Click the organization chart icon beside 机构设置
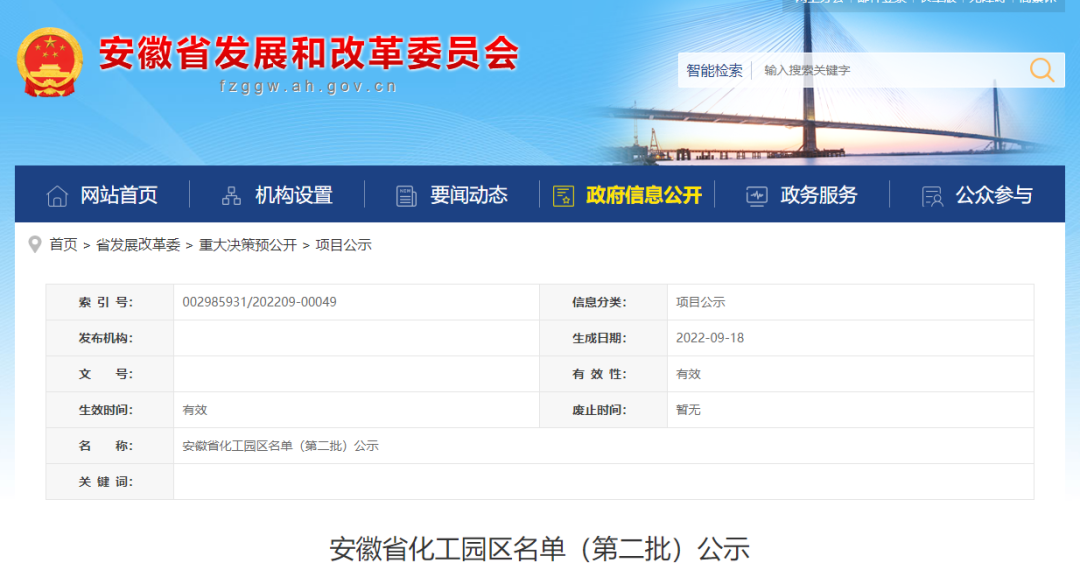This screenshot has width=1080, height=563. (x=231, y=196)
